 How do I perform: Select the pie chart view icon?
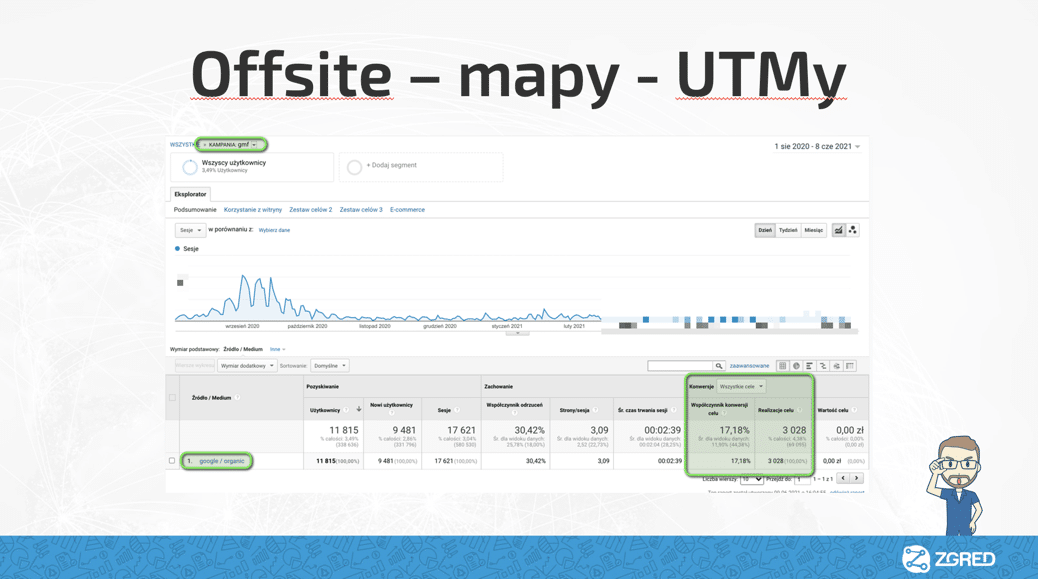click(x=796, y=366)
